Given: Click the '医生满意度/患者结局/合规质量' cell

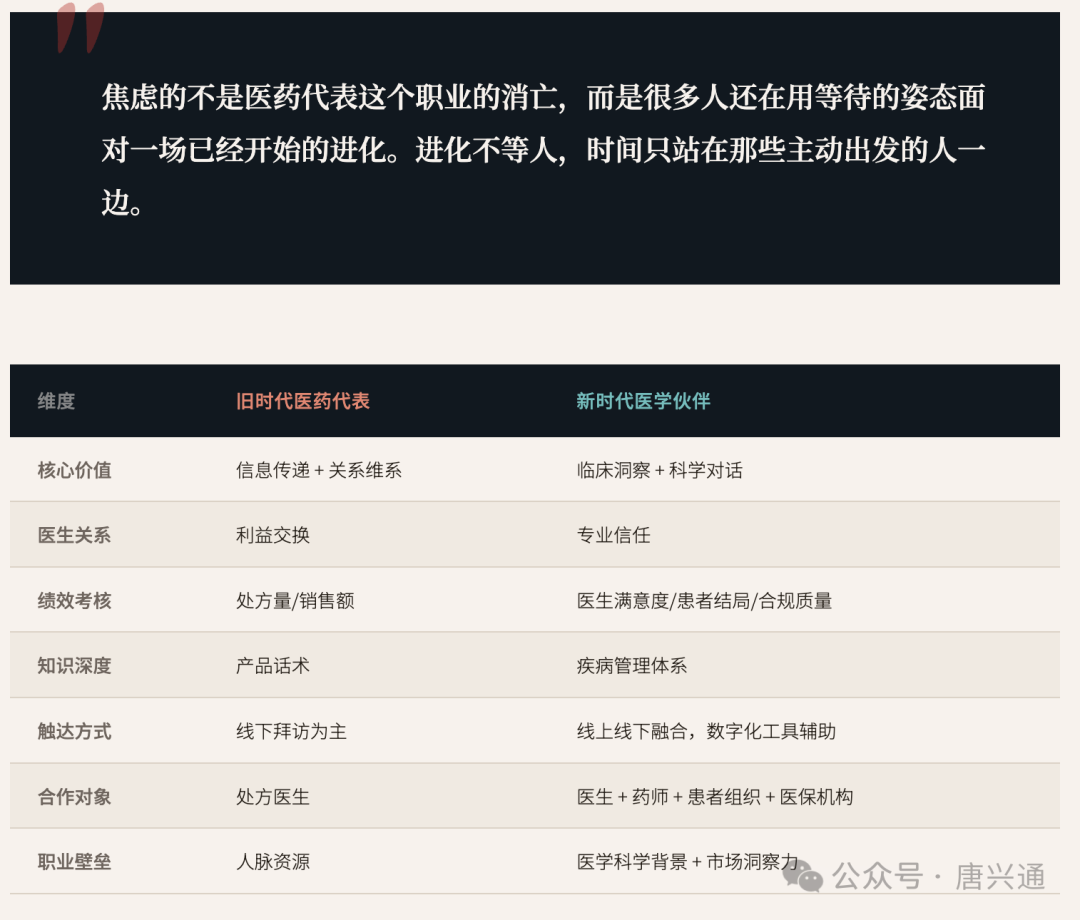Looking at the screenshot, I should (x=705, y=600).
